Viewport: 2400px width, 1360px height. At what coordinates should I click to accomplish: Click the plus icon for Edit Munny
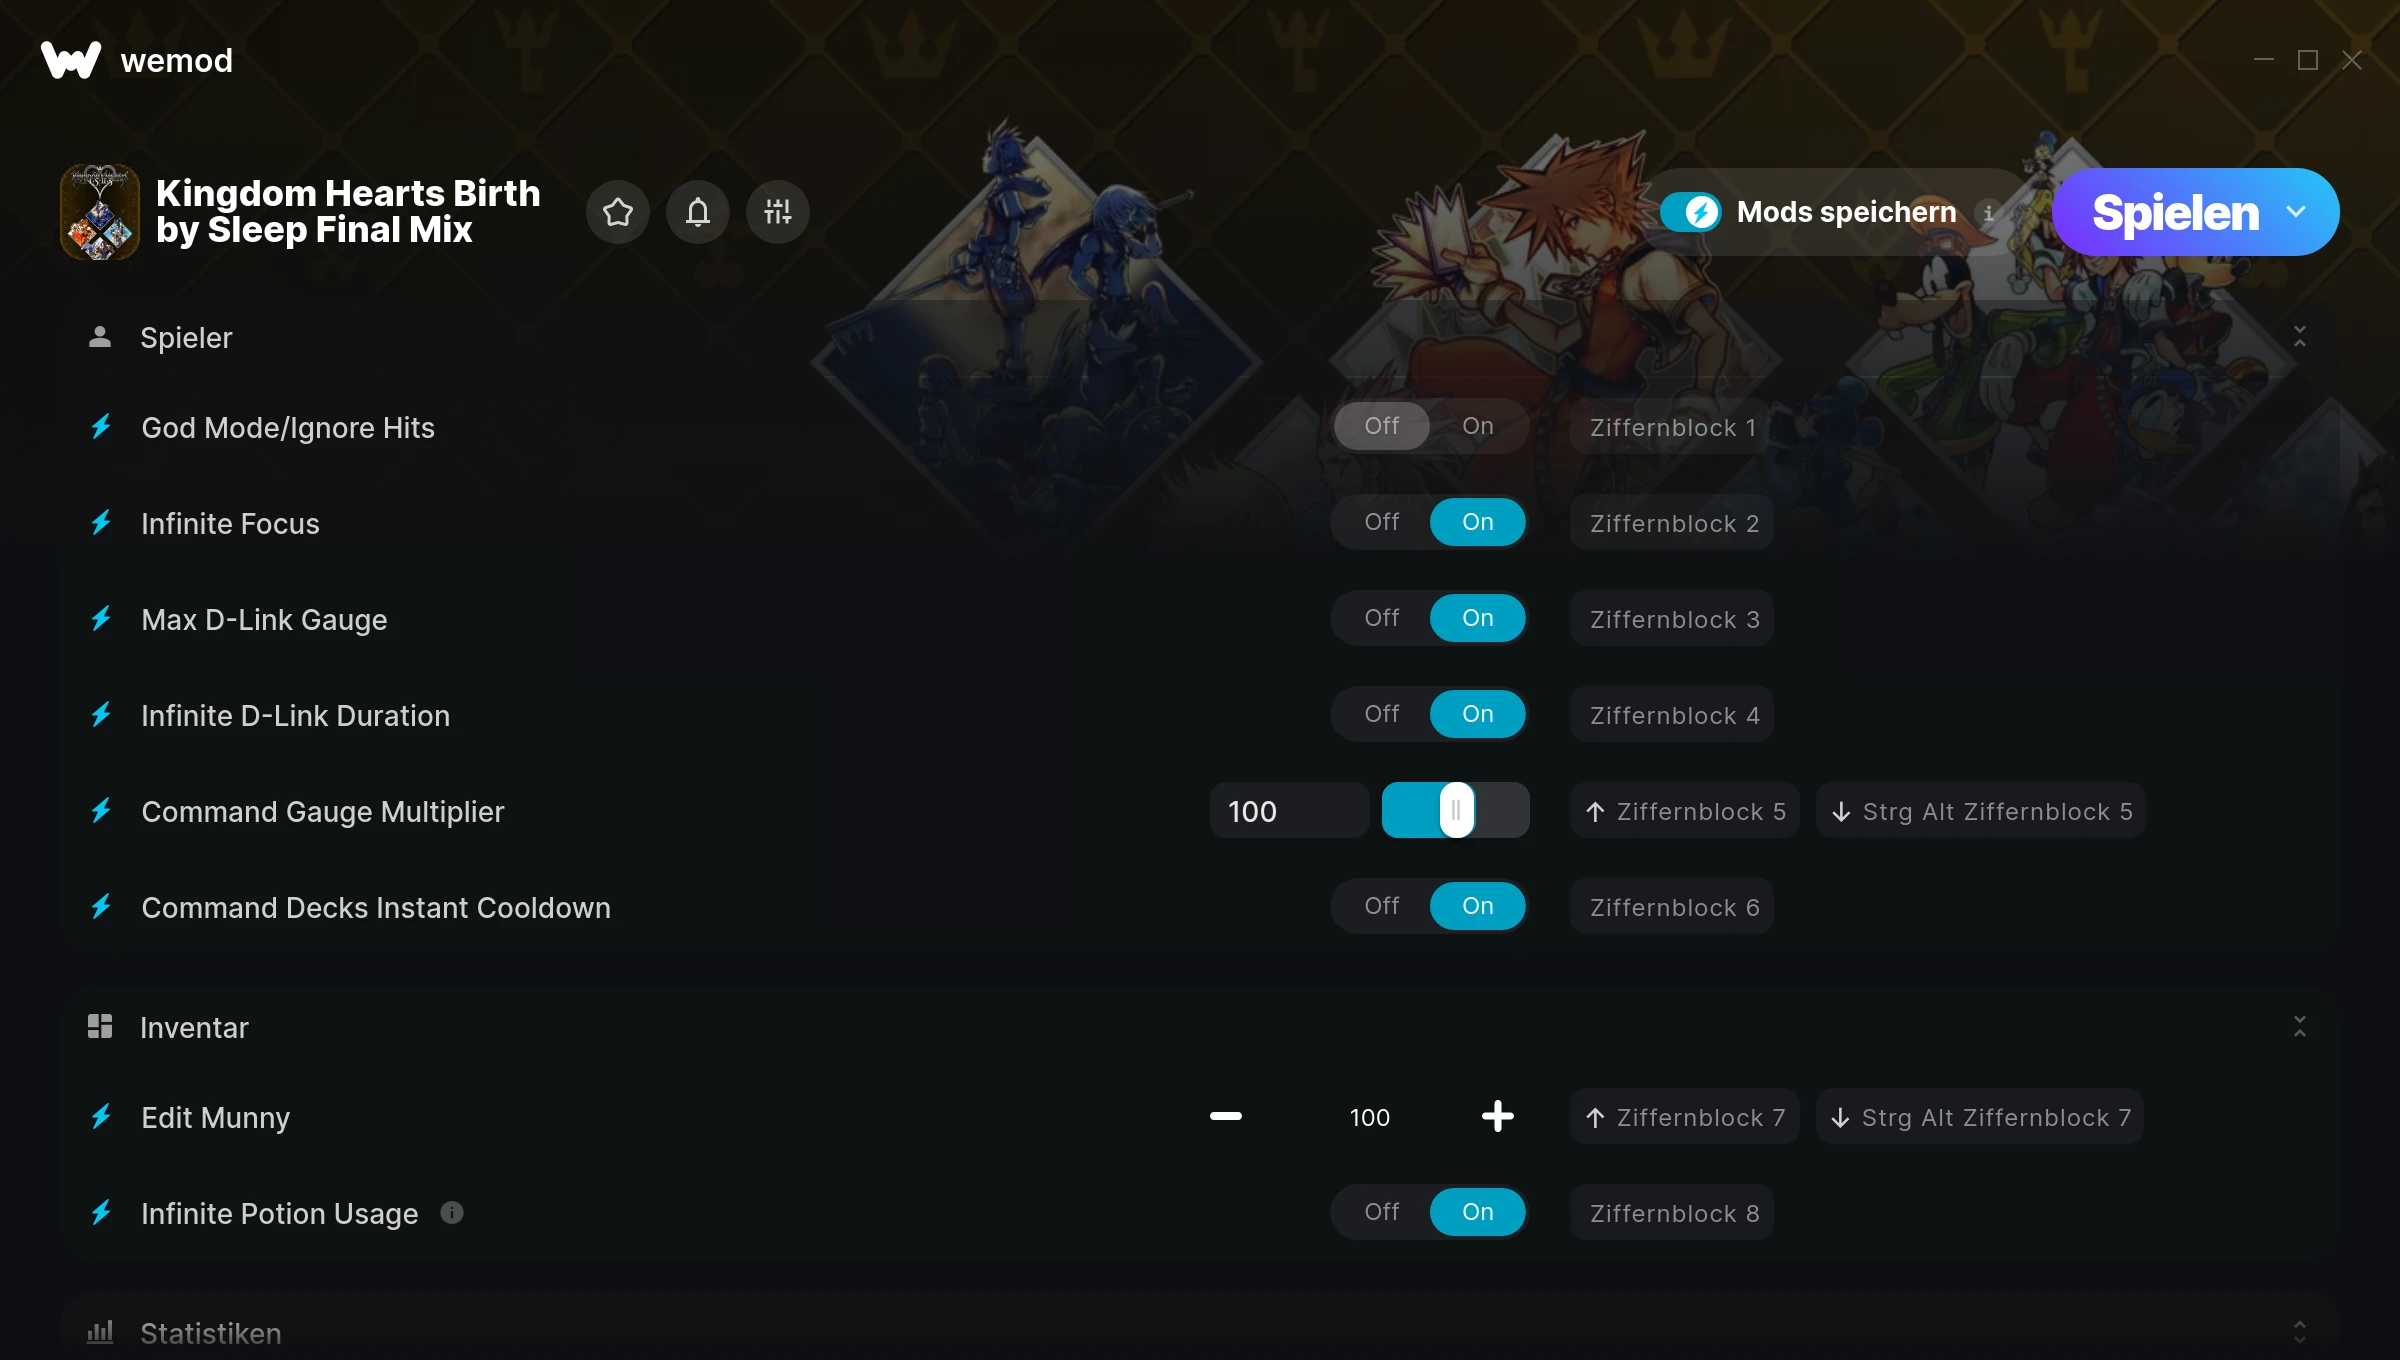[x=1498, y=1116]
